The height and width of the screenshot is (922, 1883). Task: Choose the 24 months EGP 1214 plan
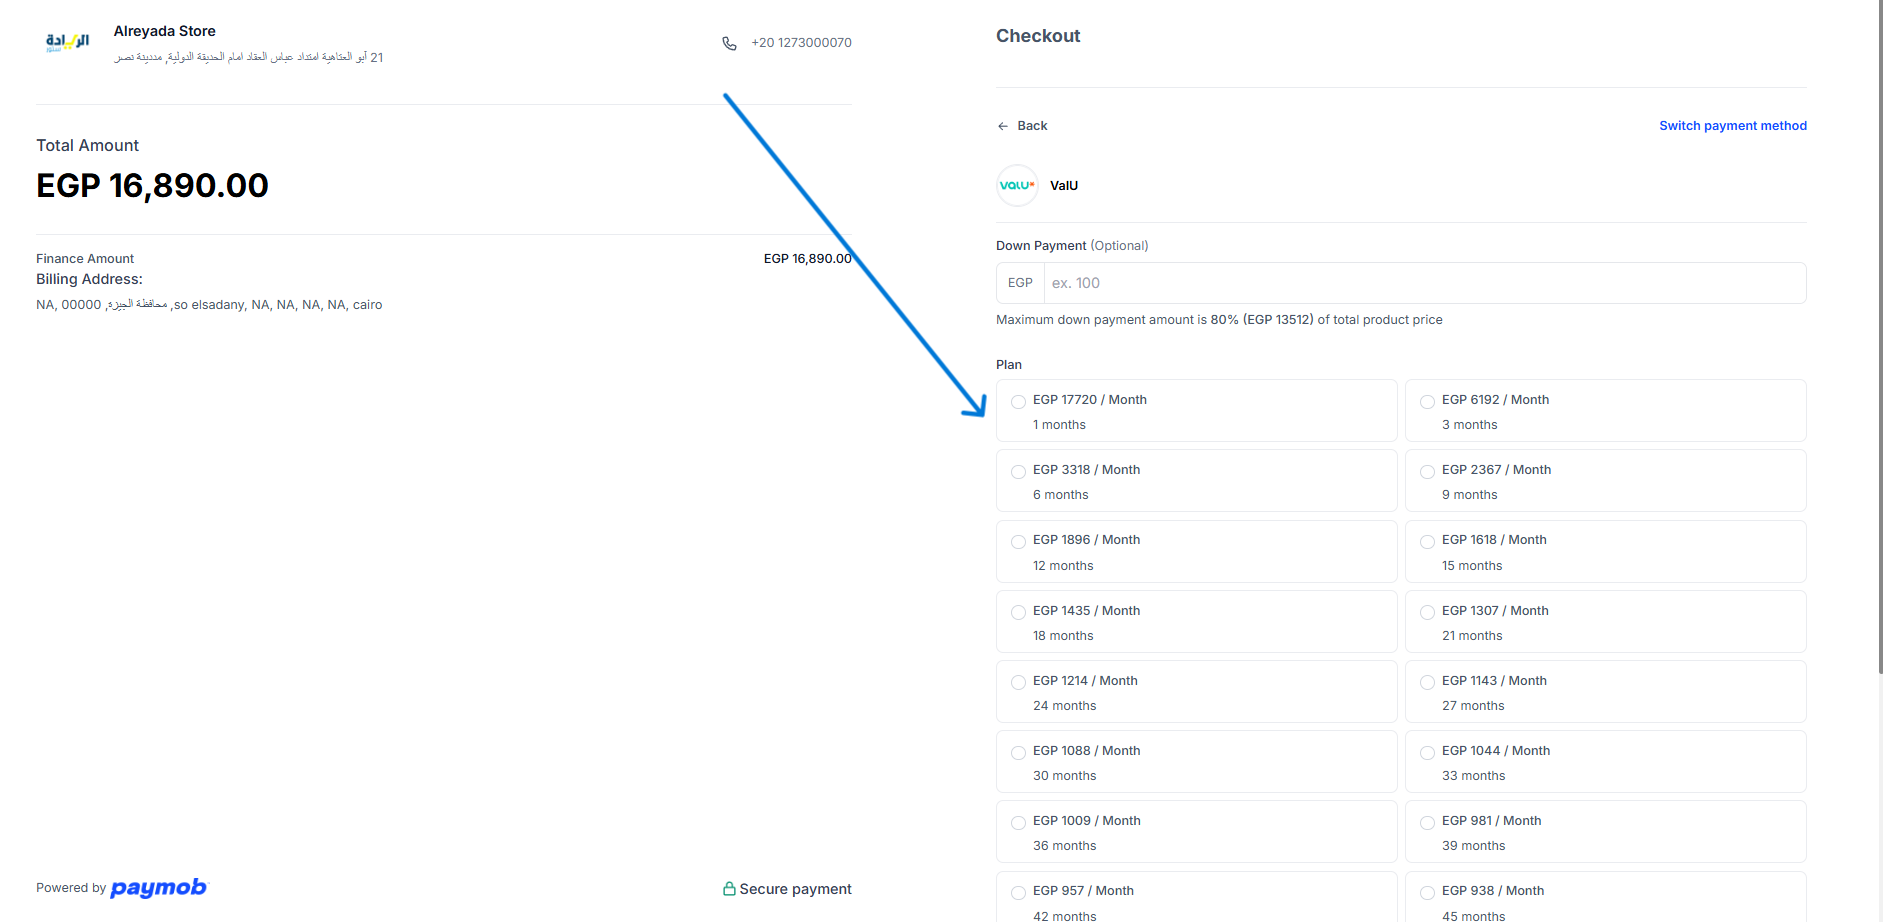click(x=1018, y=683)
